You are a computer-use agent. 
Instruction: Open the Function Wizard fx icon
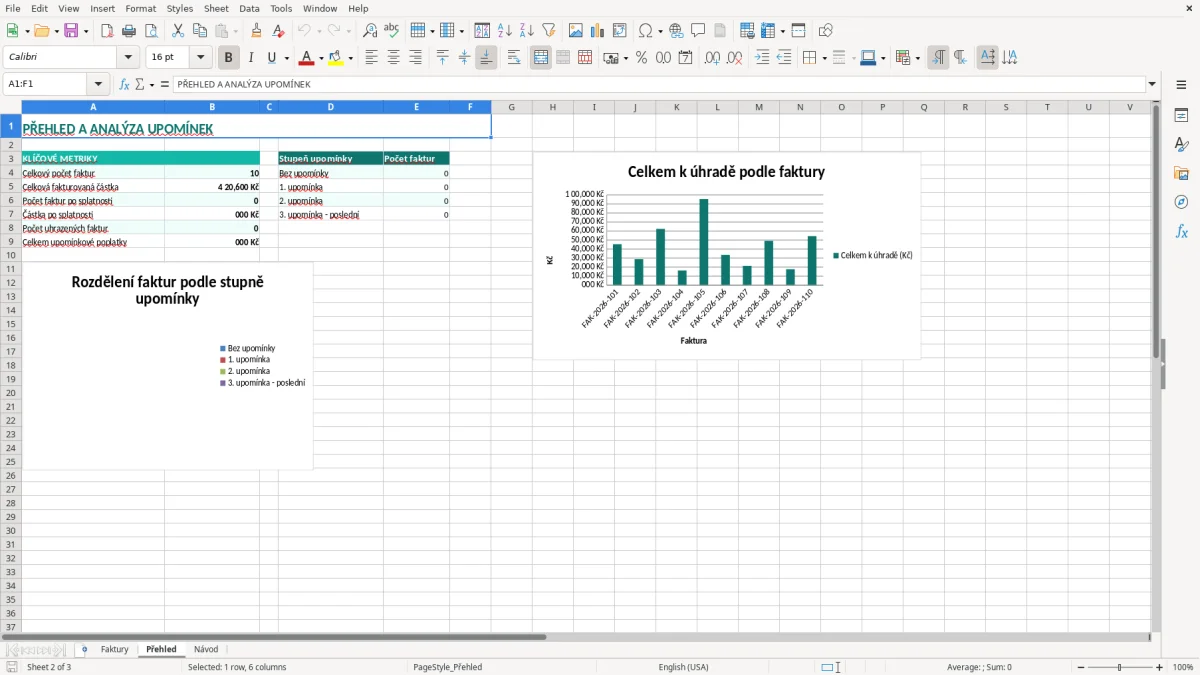[x=125, y=85]
